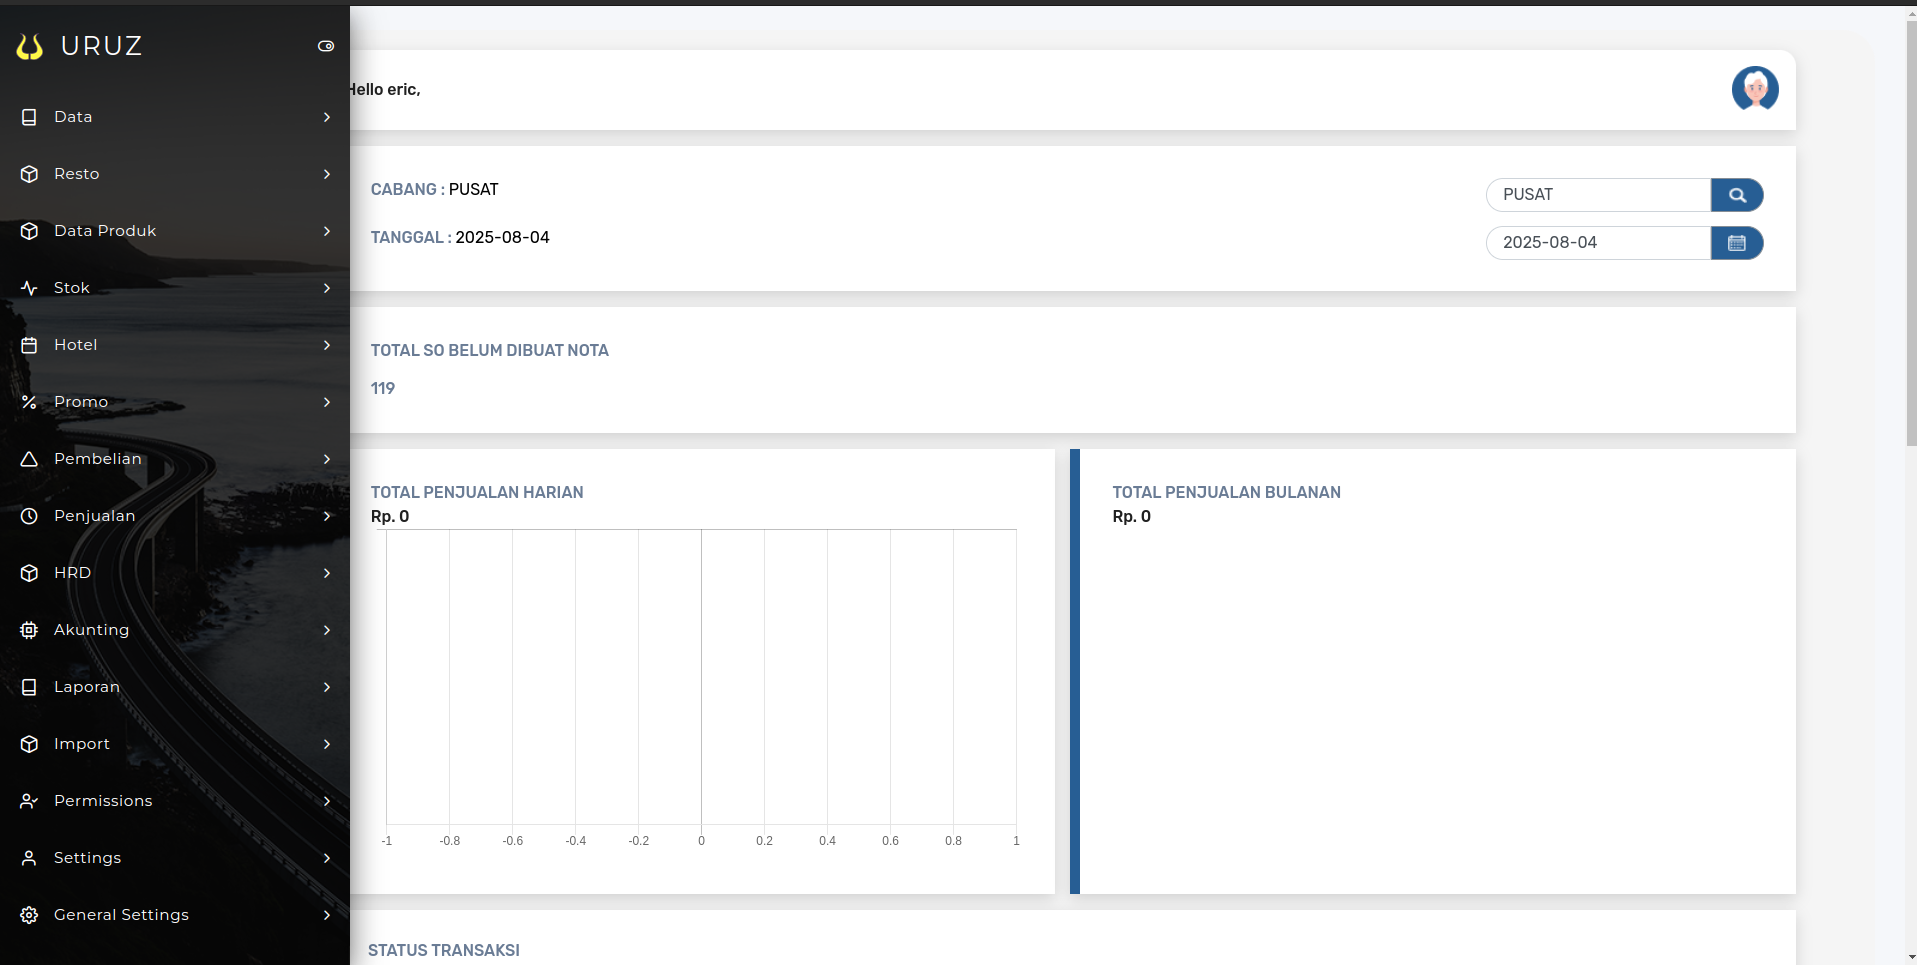
Task: Click the 2025-08-04 date input field
Action: coord(1597,243)
